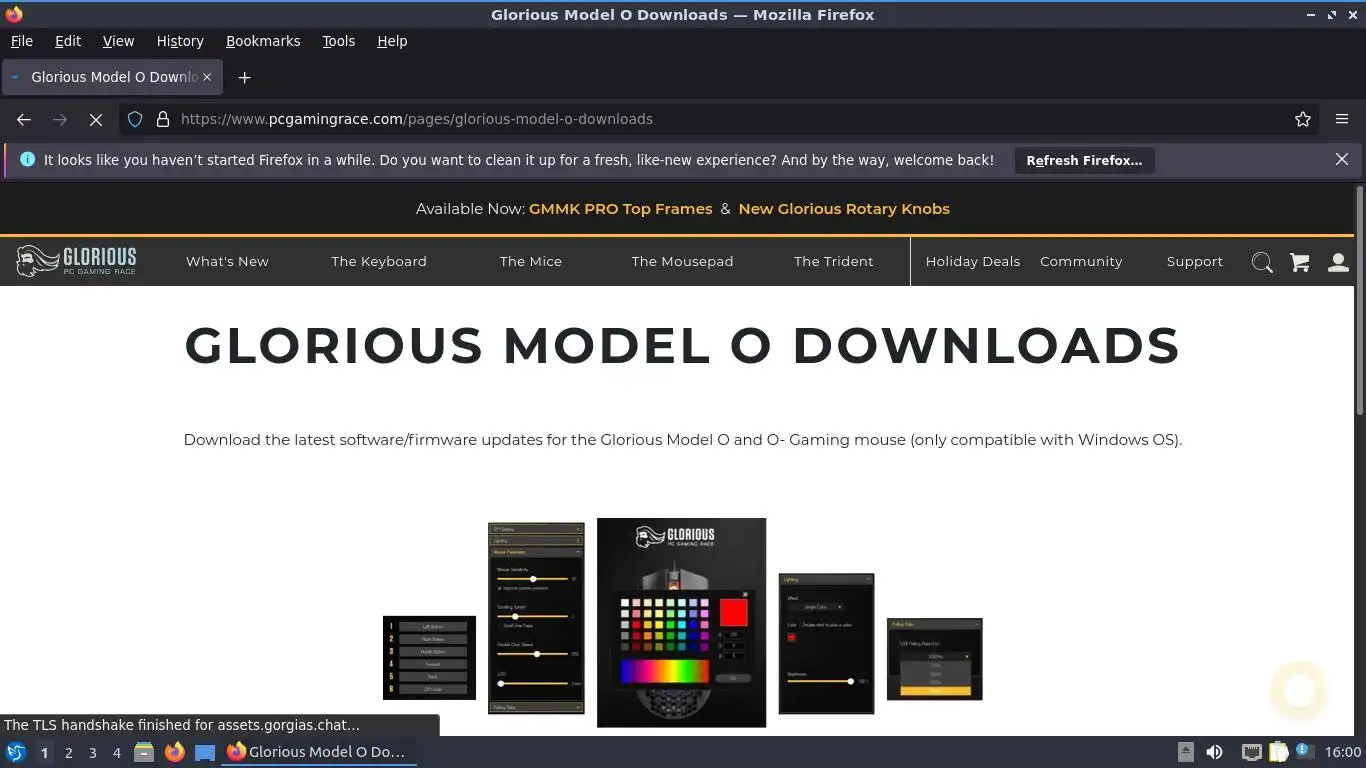1366x768 pixels.
Task: Open the Lubuntu start menu
Action: coord(15,752)
